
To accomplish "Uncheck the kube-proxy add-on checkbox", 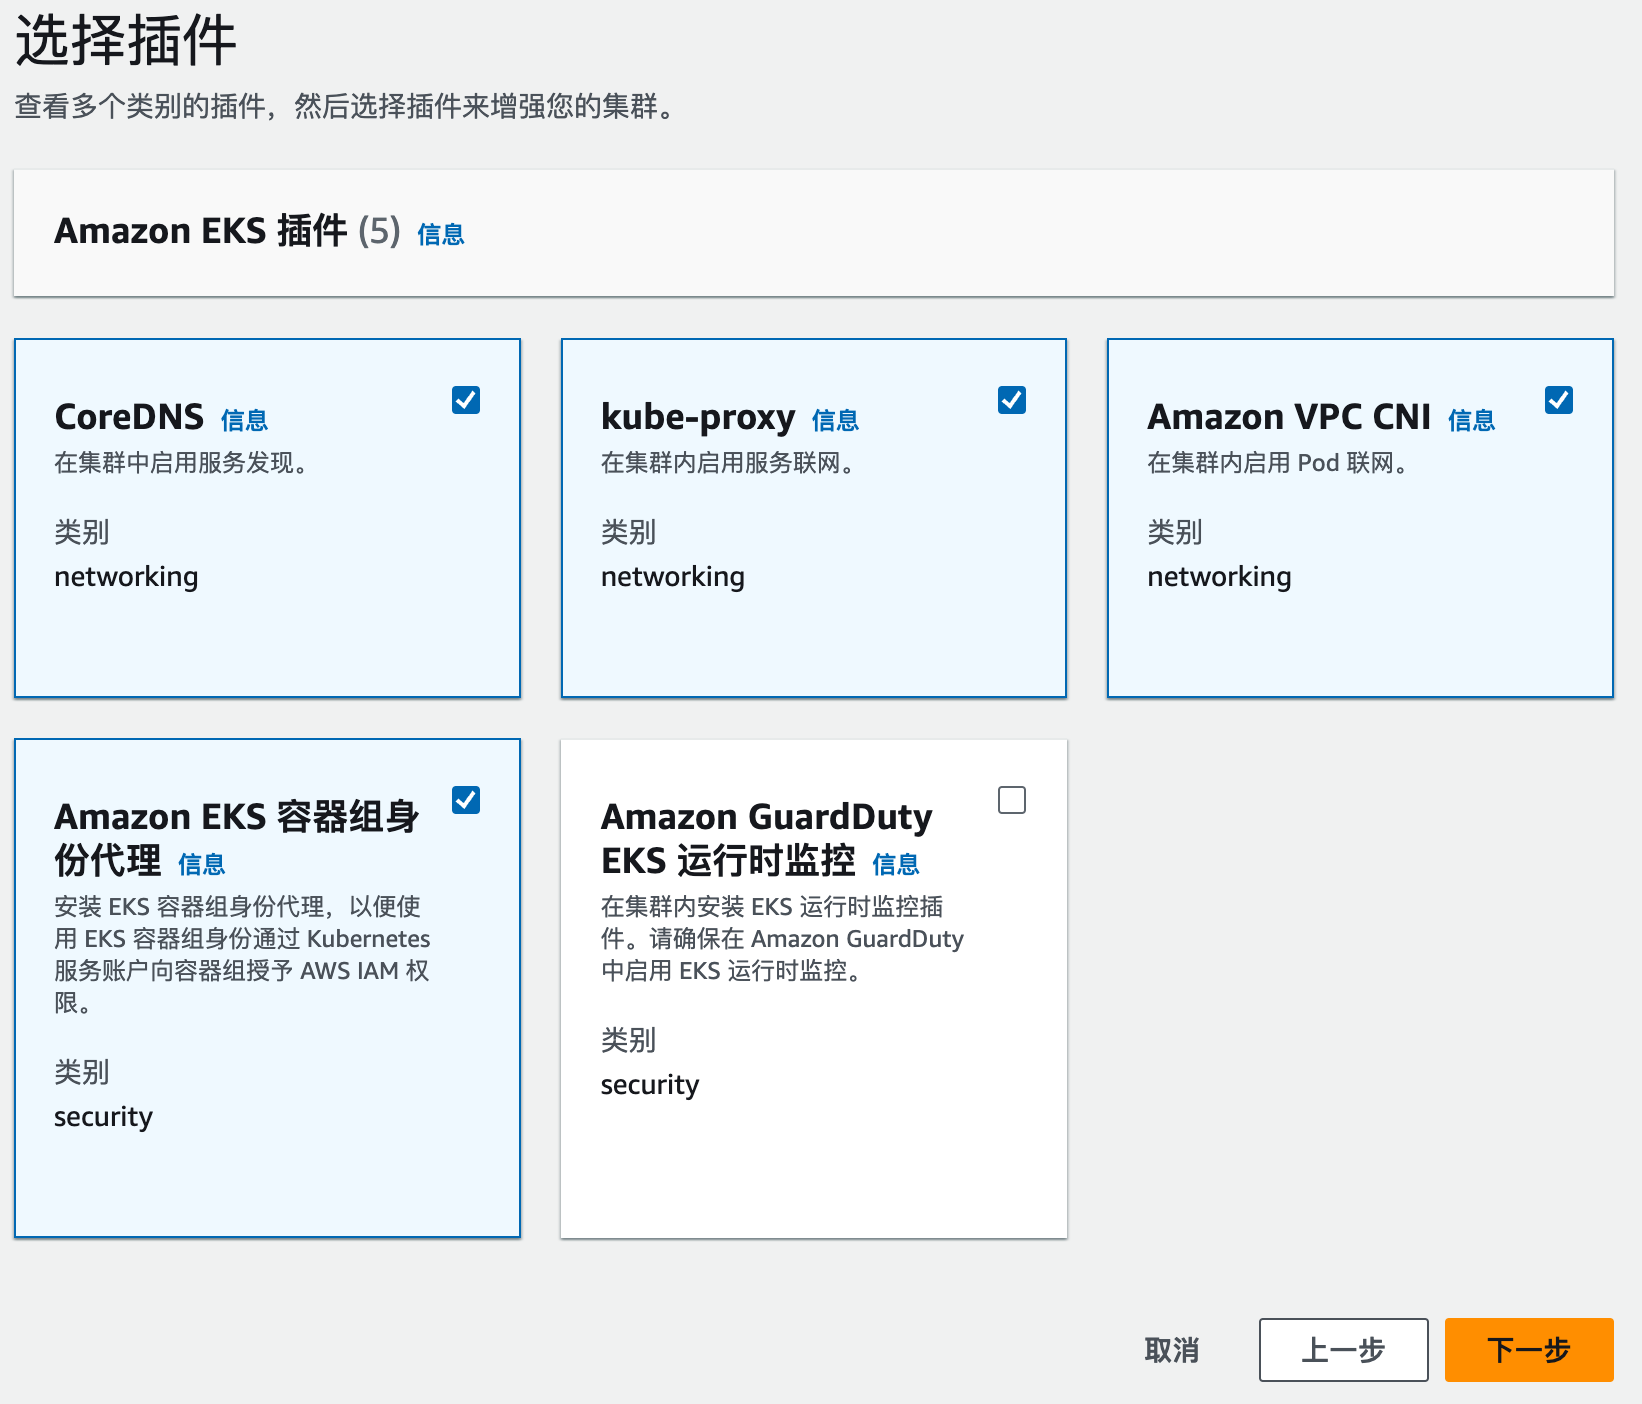I will pyautogui.click(x=1012, y=400).
